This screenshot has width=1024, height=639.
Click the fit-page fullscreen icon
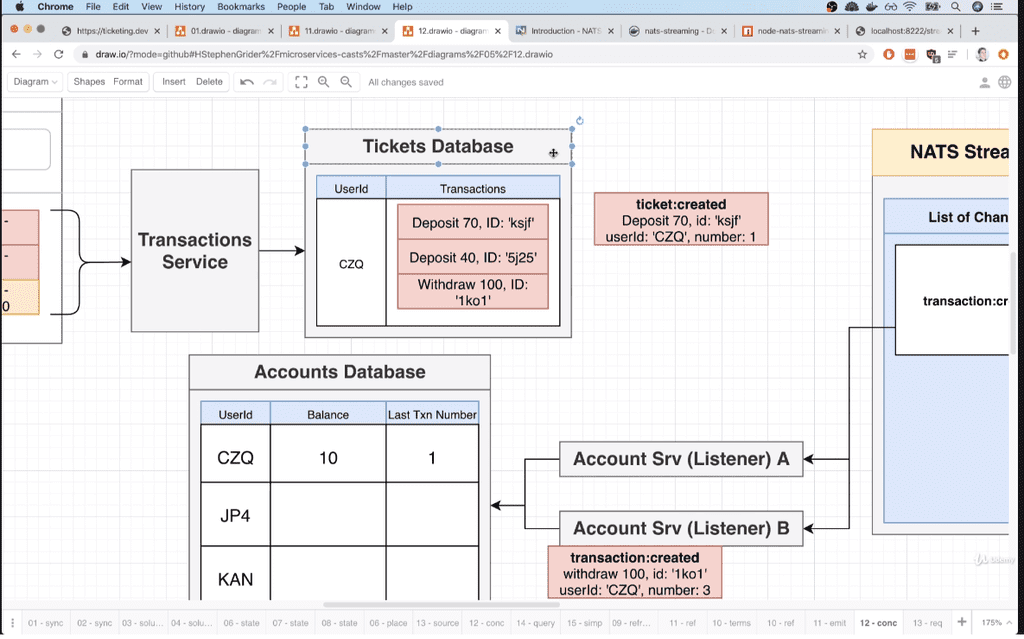301,82
